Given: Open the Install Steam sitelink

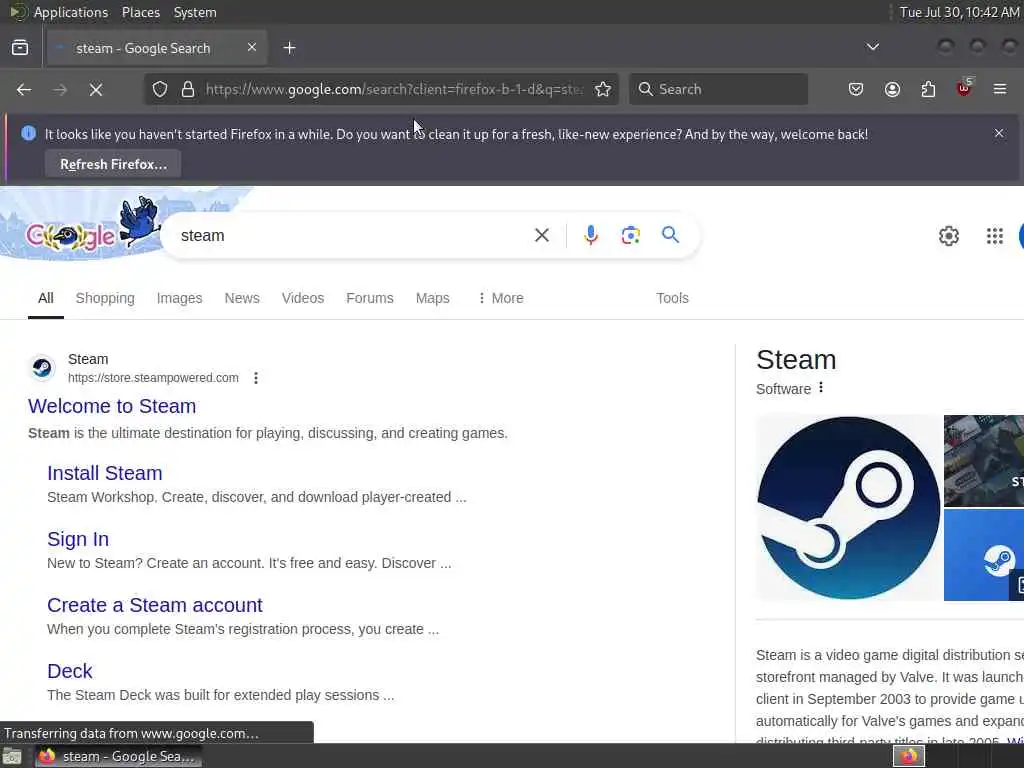Looking at the screenshot, I should tap(104, 473).
